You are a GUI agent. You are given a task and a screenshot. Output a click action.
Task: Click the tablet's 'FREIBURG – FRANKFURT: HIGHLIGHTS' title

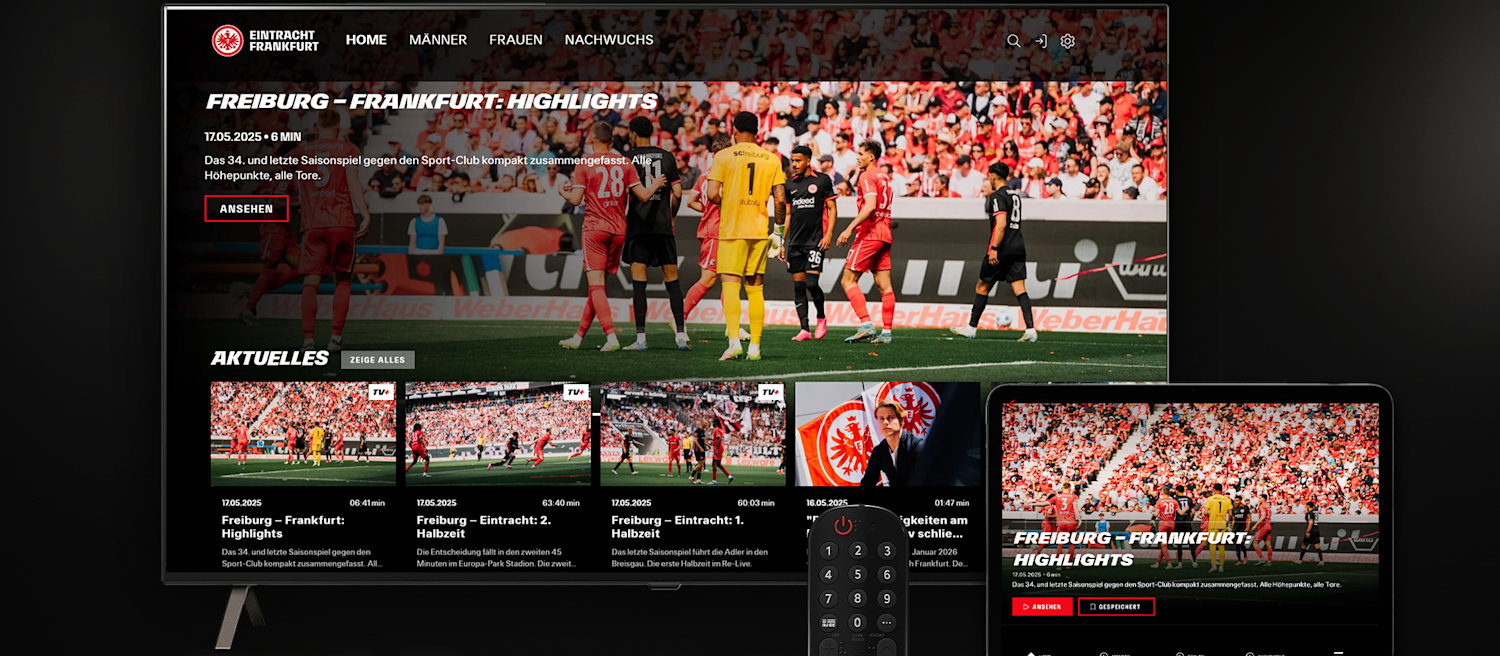click(1132, 549)
